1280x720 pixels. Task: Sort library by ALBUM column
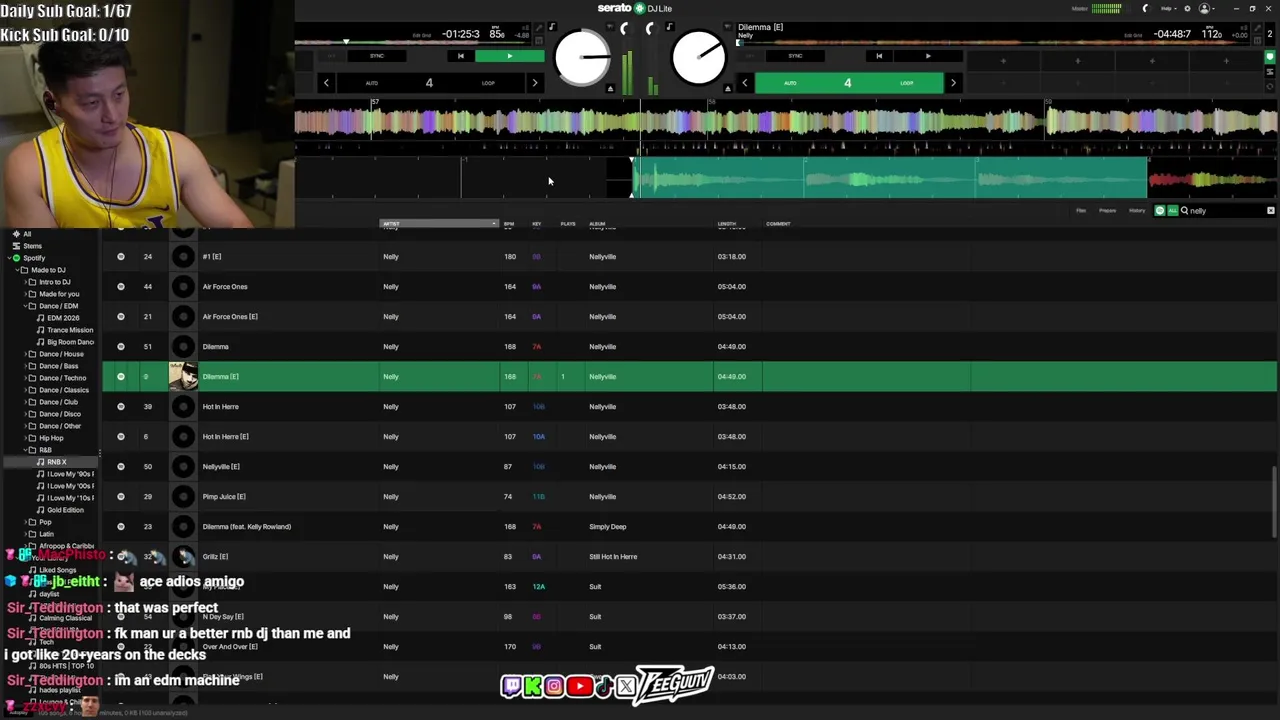tap(597, 224)
